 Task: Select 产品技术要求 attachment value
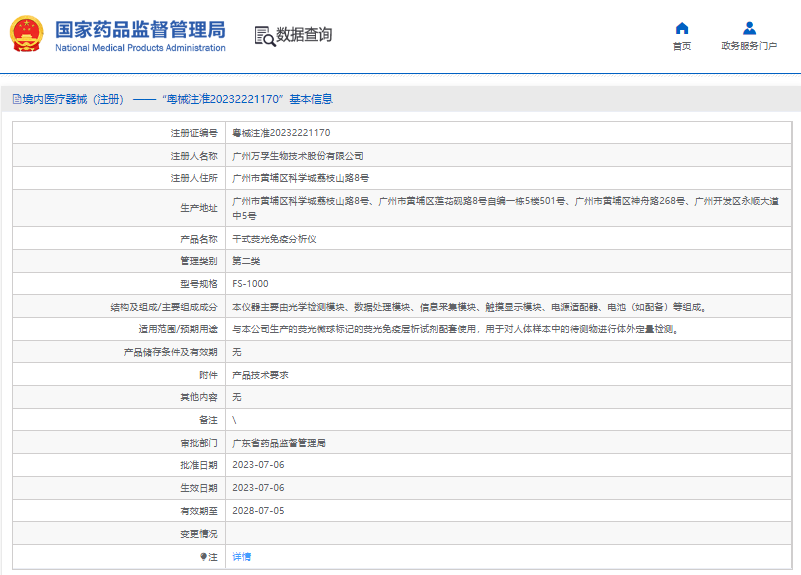[x=260, y=375]
